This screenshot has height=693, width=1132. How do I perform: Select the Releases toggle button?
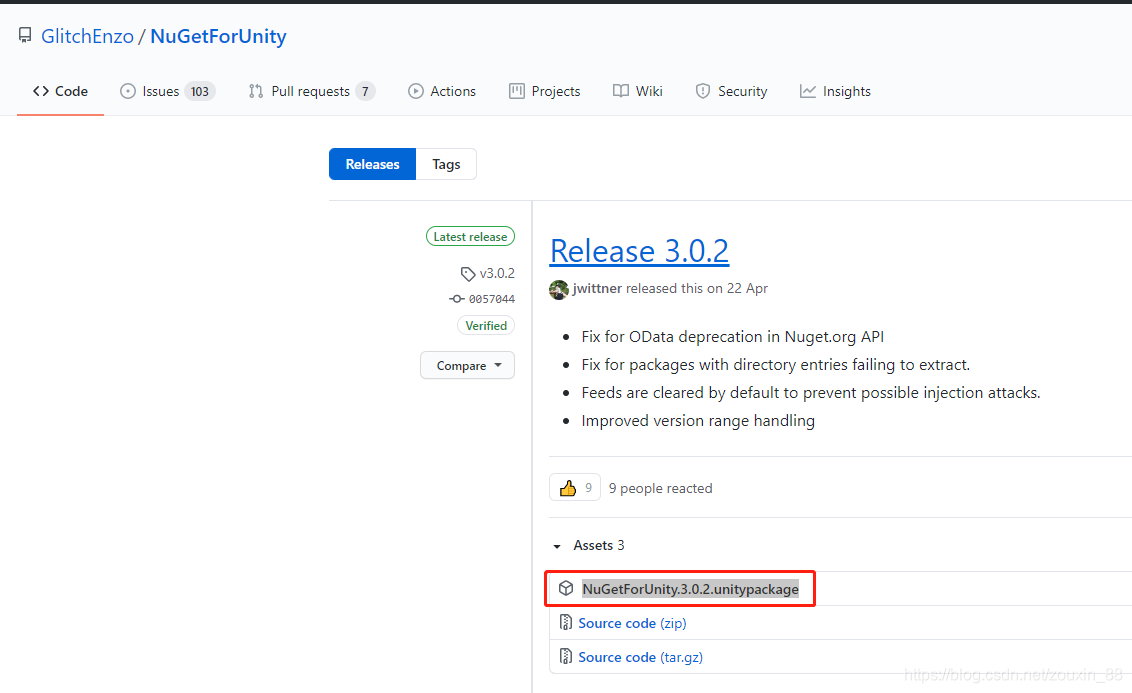[372, 164]
